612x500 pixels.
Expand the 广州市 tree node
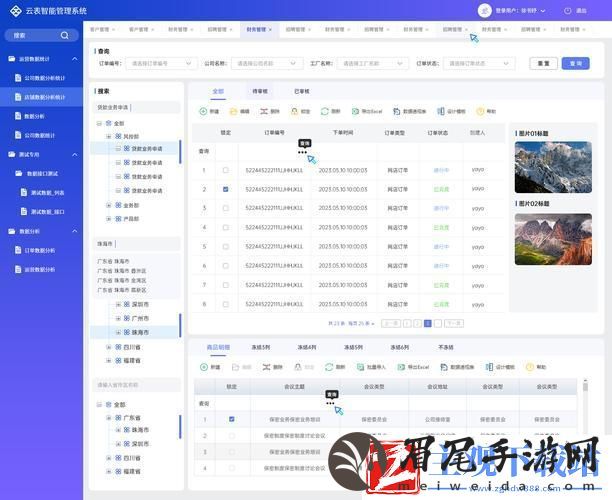coord(118,319)
